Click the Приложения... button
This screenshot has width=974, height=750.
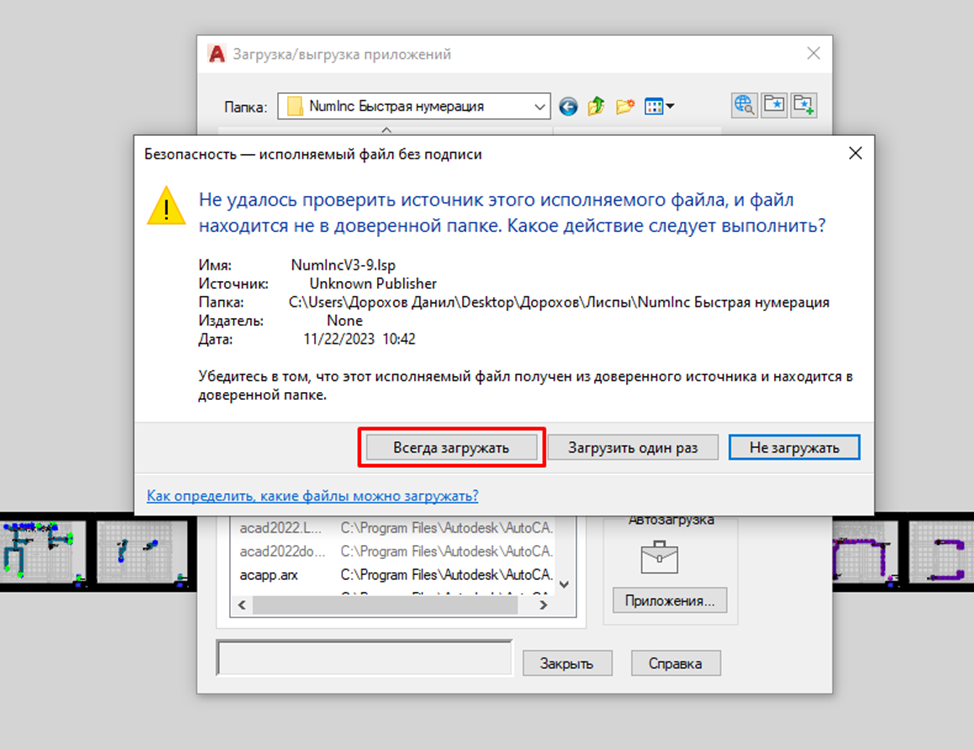[x=670, y=601]
